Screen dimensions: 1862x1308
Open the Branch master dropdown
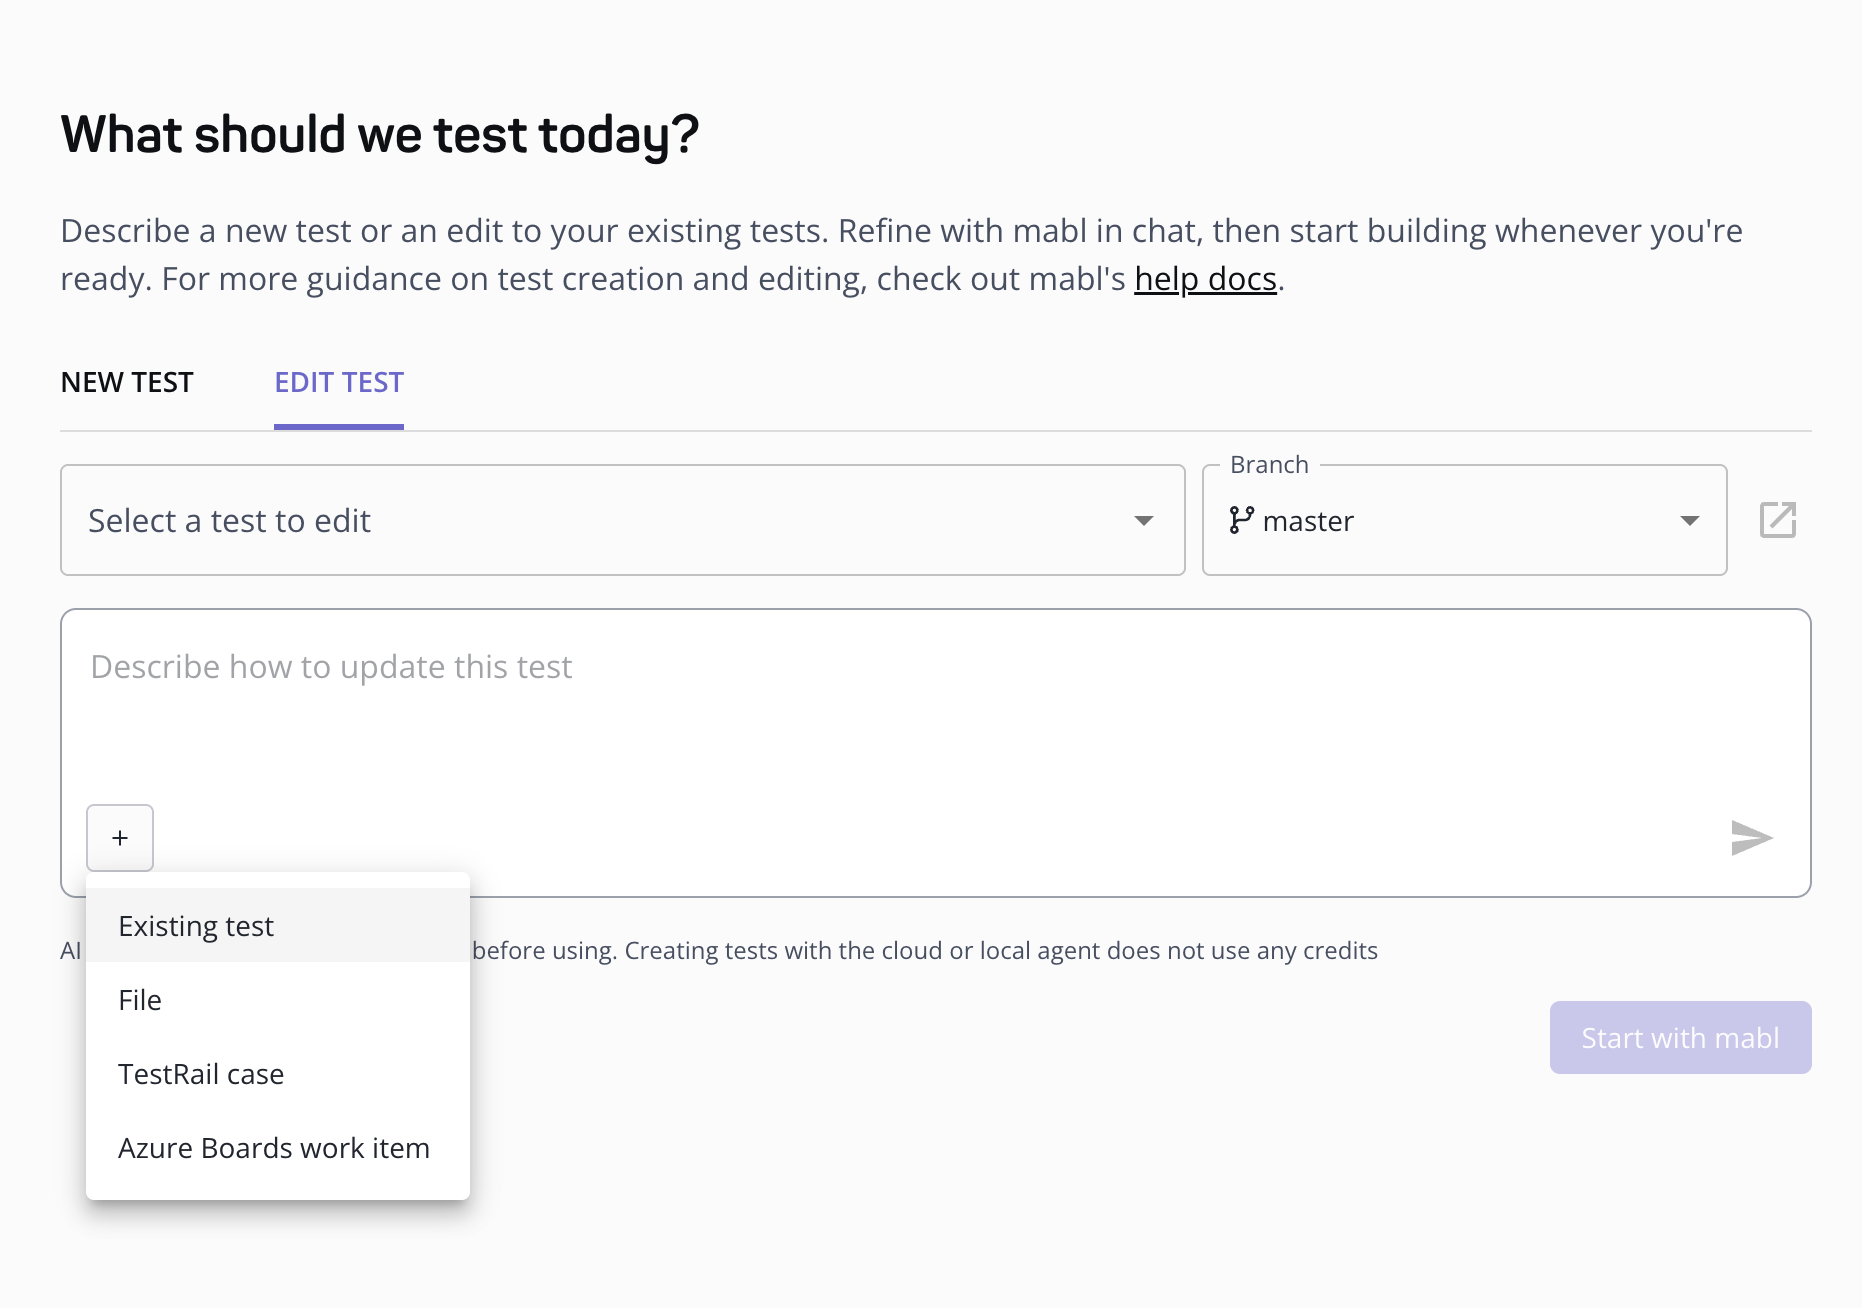click(1464, 520)
